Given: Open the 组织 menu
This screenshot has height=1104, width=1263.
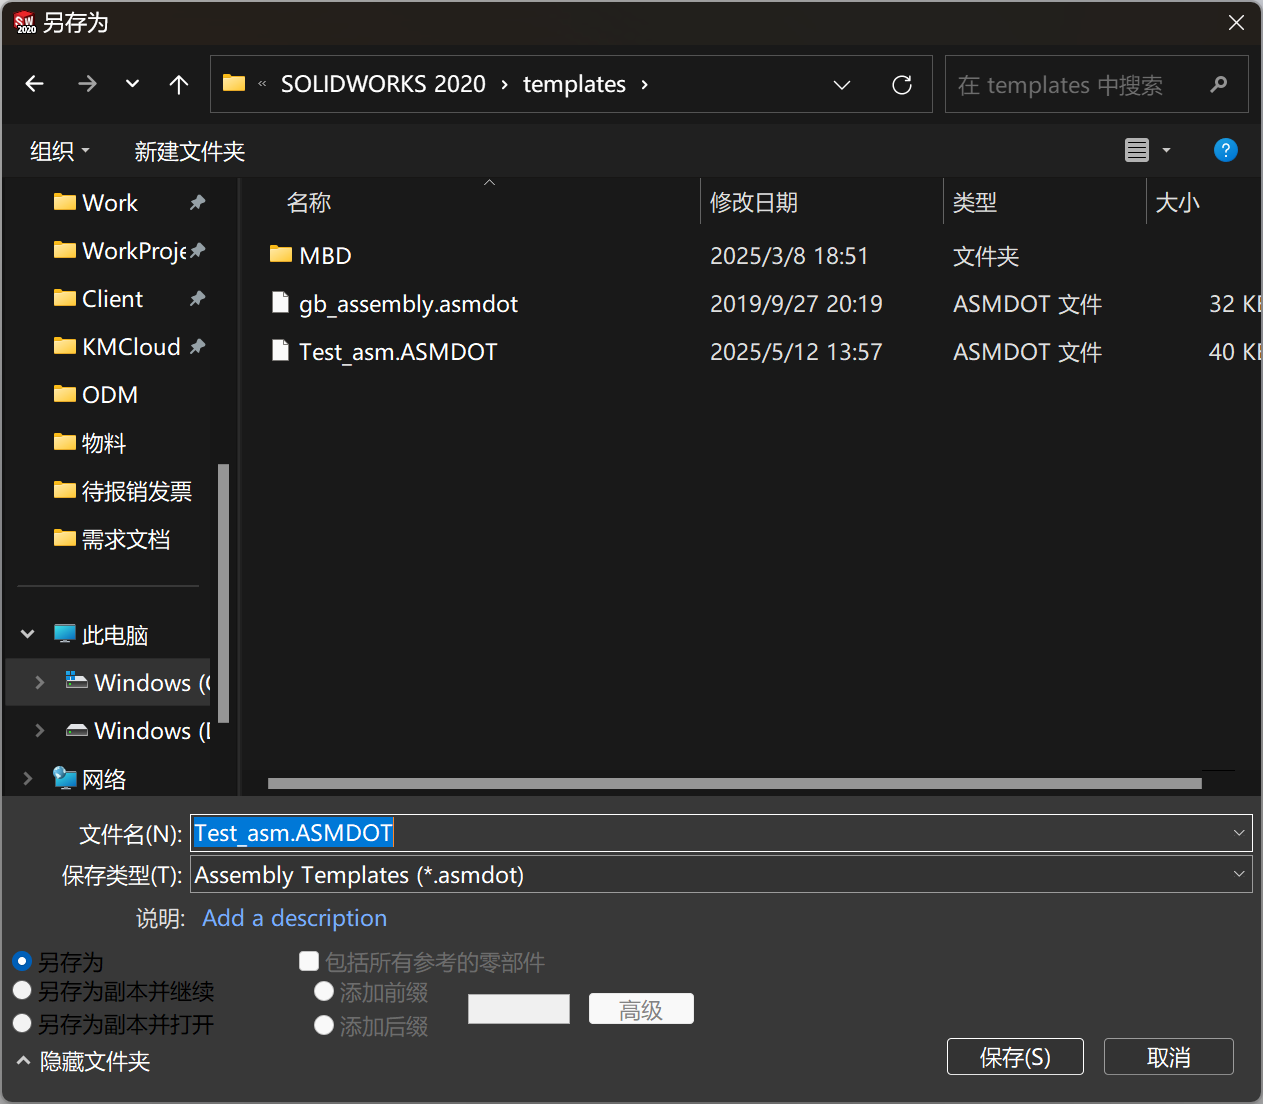Looking at the screenshot, I should tap(60, 151).
